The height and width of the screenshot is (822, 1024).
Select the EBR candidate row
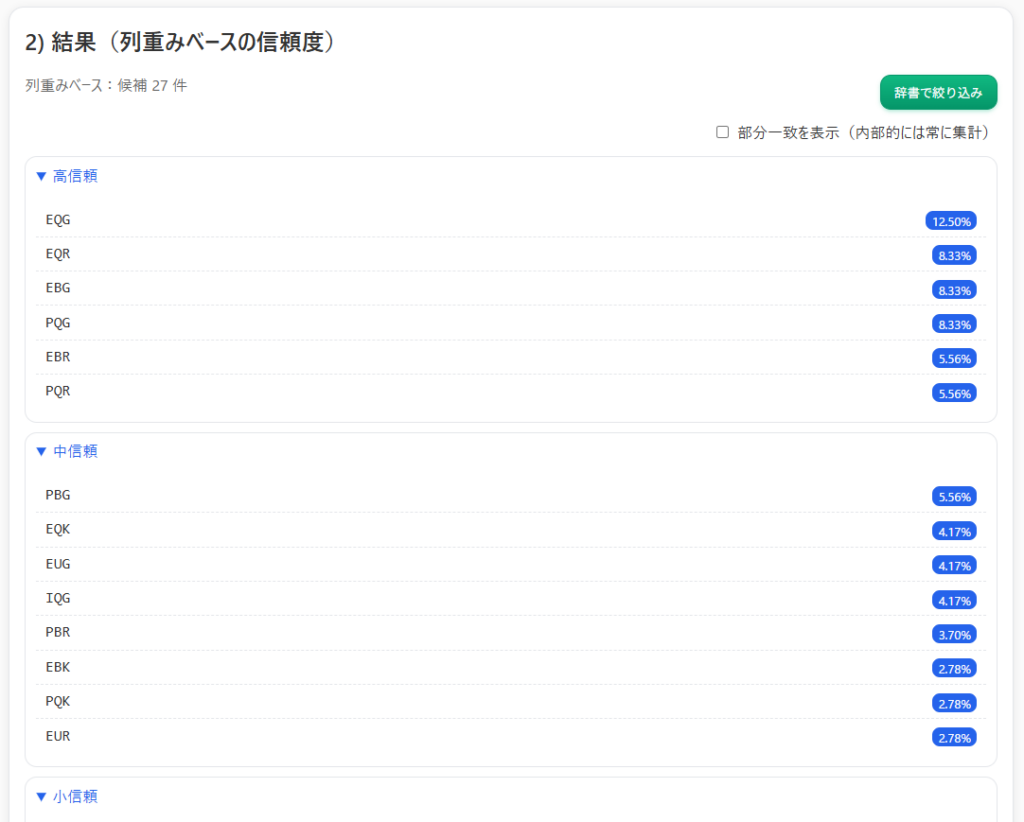point(58,357)
